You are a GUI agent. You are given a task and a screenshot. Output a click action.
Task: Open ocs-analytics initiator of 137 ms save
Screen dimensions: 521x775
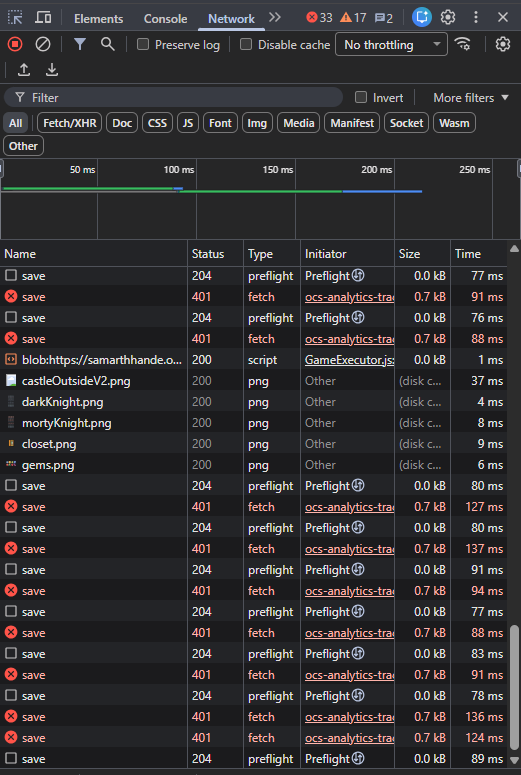[349, 549]
